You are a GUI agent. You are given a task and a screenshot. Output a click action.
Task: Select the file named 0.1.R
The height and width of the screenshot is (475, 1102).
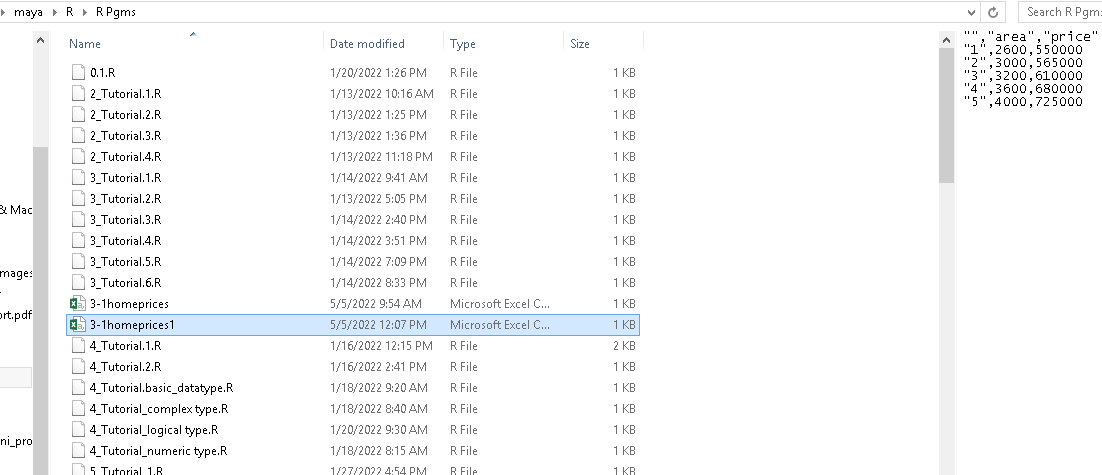(x=103, y=72)
